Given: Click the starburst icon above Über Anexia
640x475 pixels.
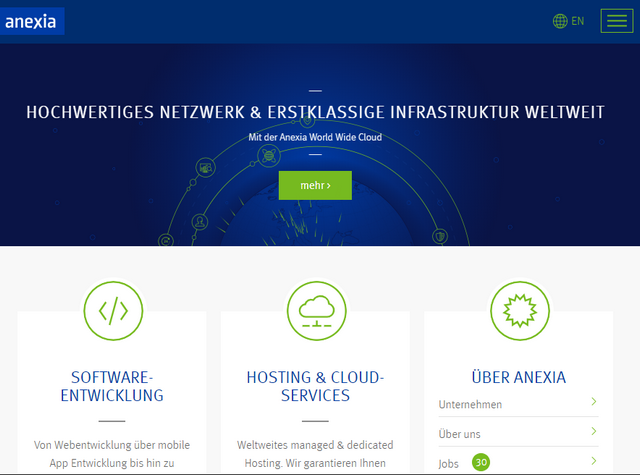Looking at the screenshot, I should tap(520, 311).
